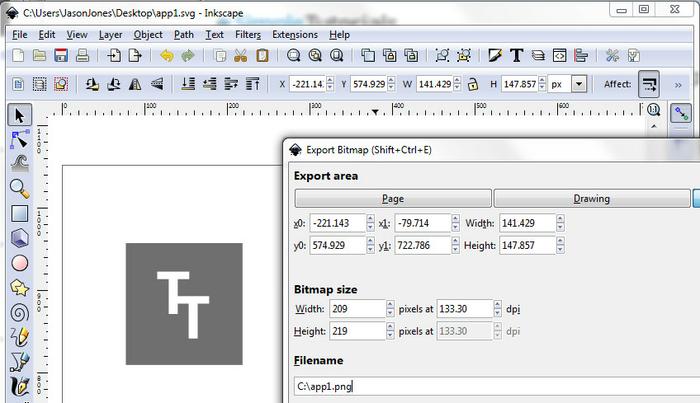Select the Pencil freehand tool
Screen dimensions: 700x403
click(19, 337)
